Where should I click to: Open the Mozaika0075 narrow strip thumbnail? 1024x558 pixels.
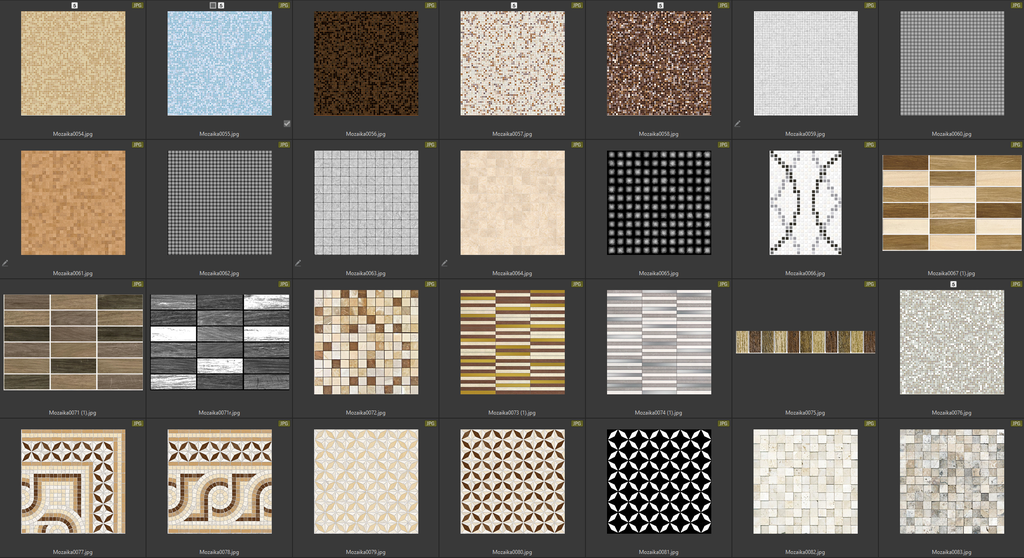(805, 342)
